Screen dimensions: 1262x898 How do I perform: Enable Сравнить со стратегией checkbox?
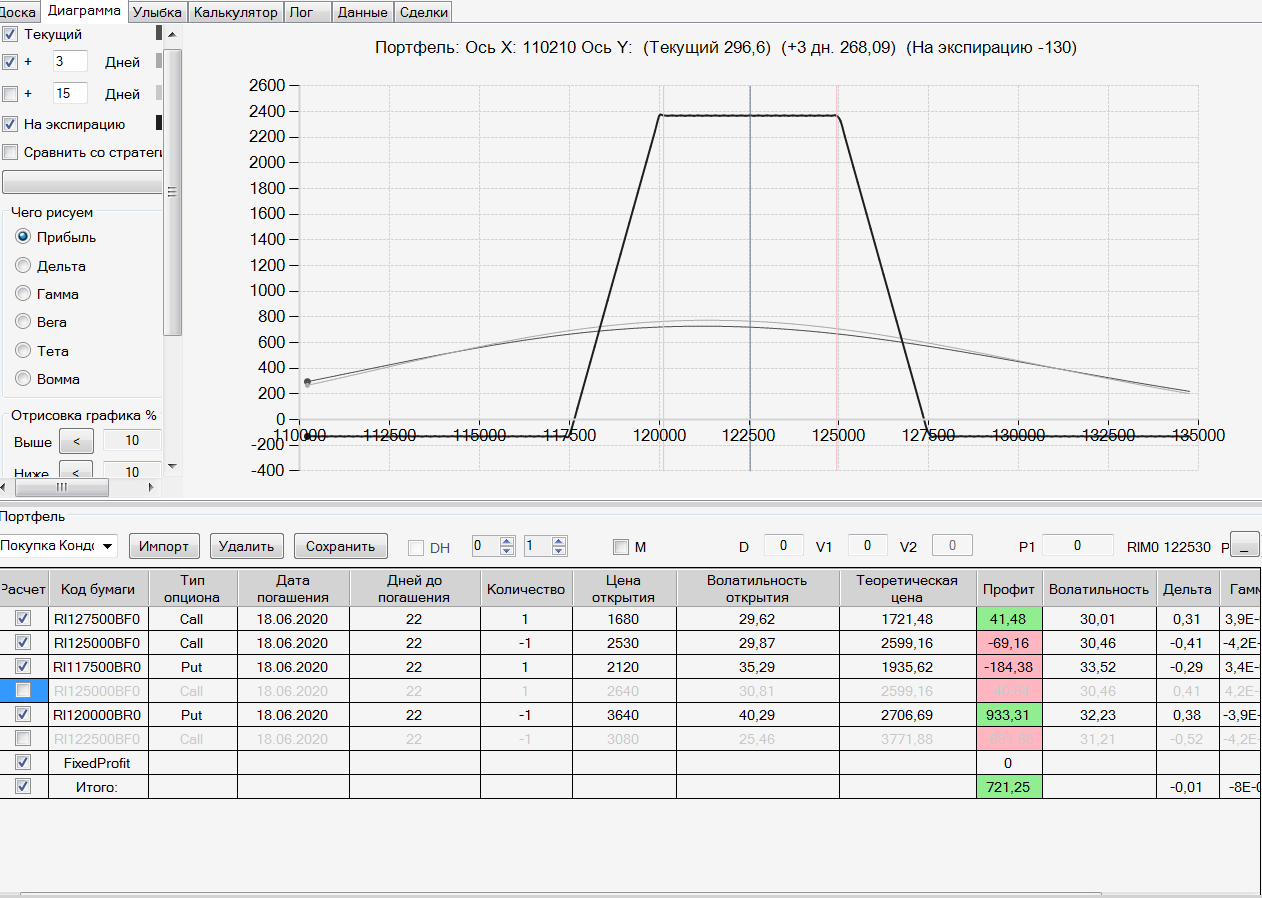pos(11,153)
